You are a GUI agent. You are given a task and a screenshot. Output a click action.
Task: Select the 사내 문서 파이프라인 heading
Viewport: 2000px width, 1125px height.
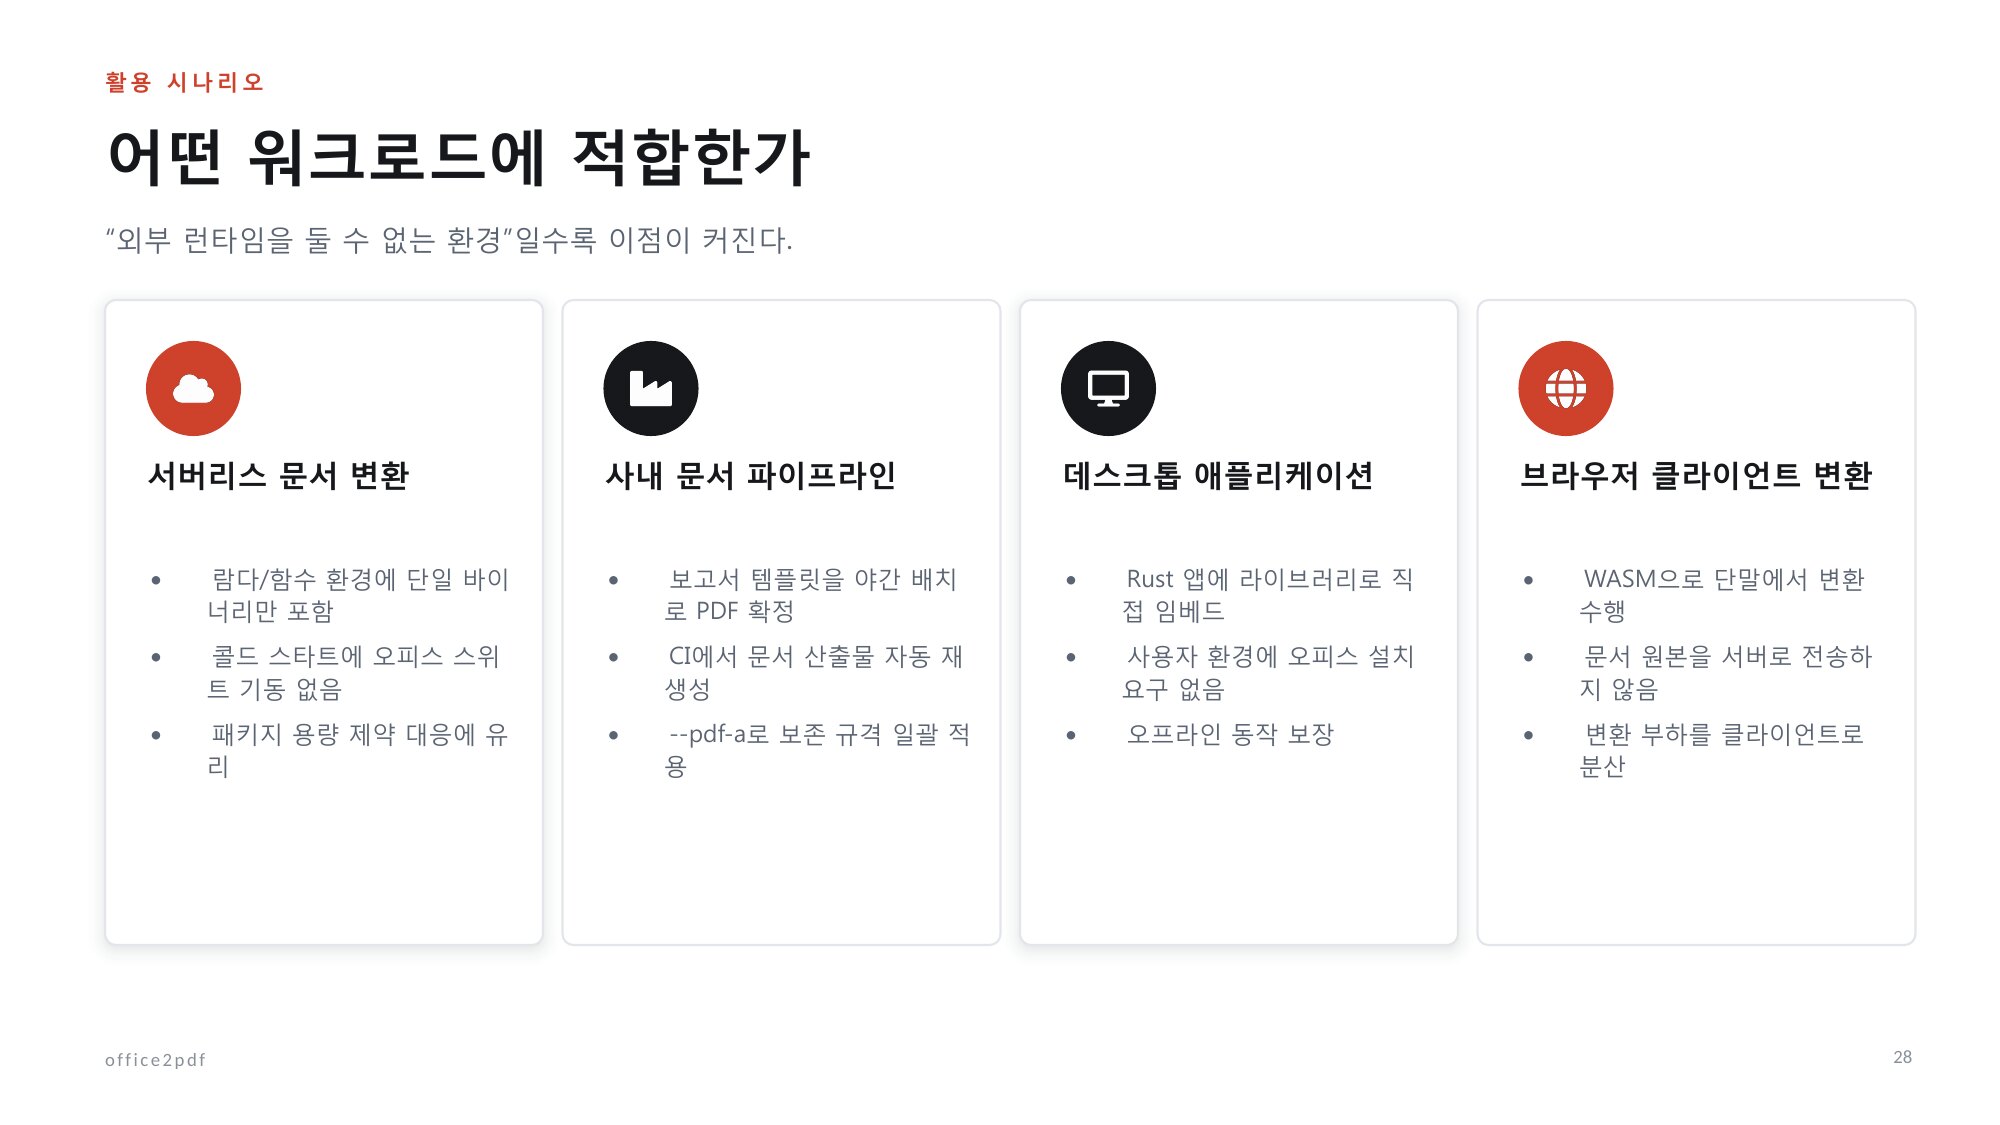(x=751, y=475)
